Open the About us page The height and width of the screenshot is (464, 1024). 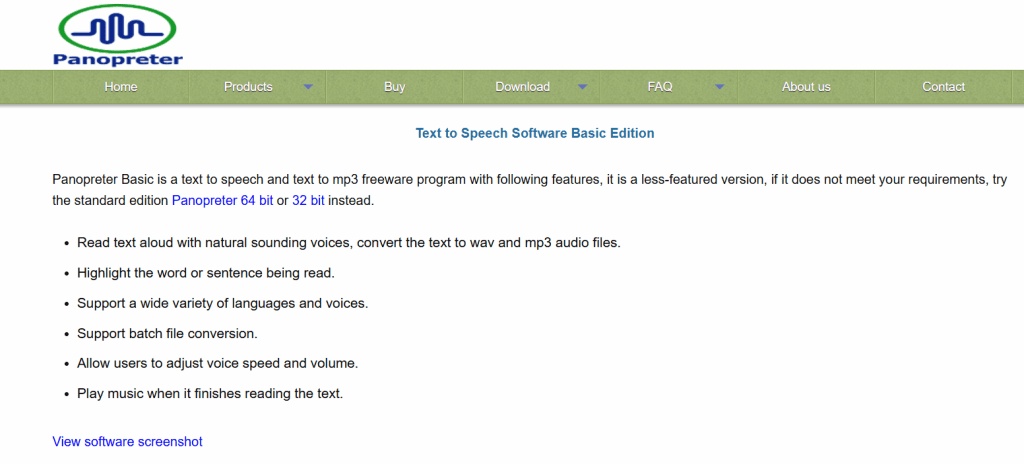tap(806, 87)
